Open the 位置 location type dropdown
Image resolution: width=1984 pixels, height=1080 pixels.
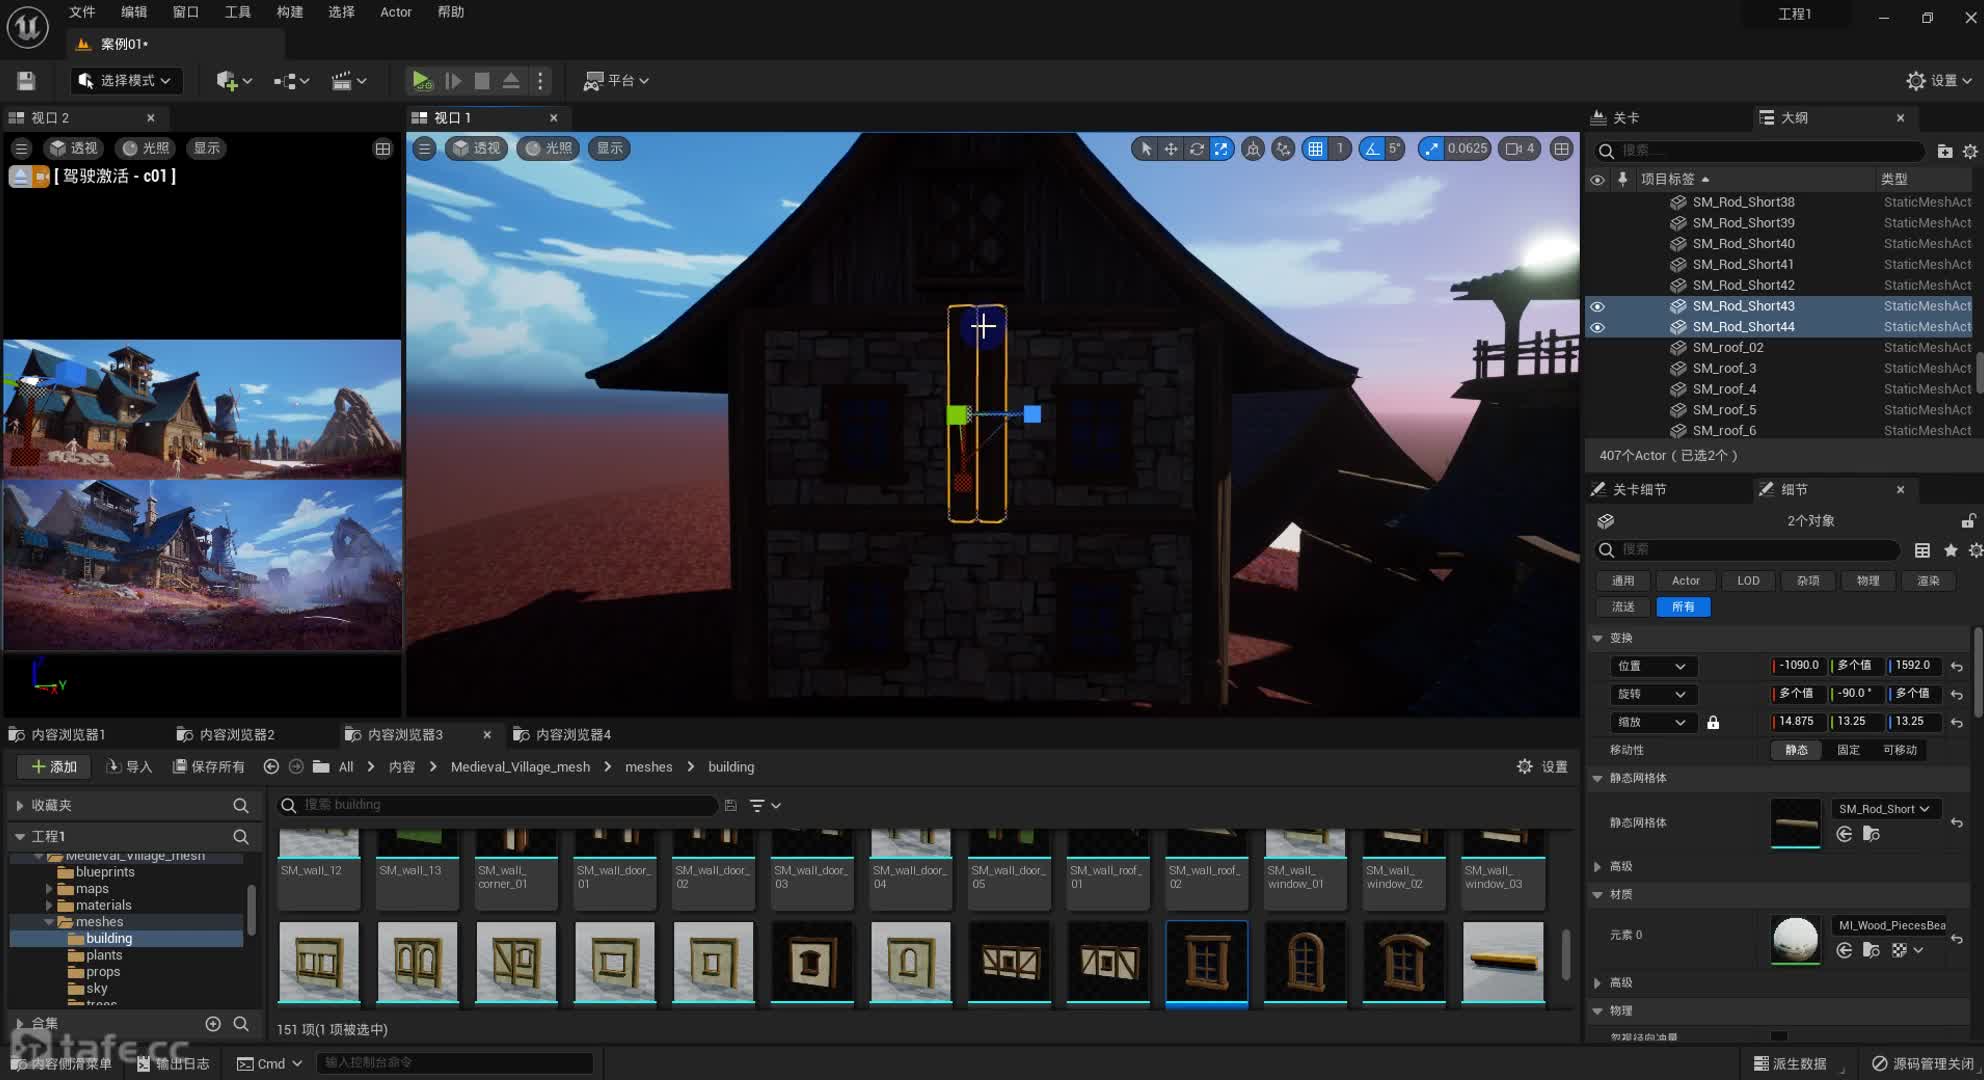1651,666
